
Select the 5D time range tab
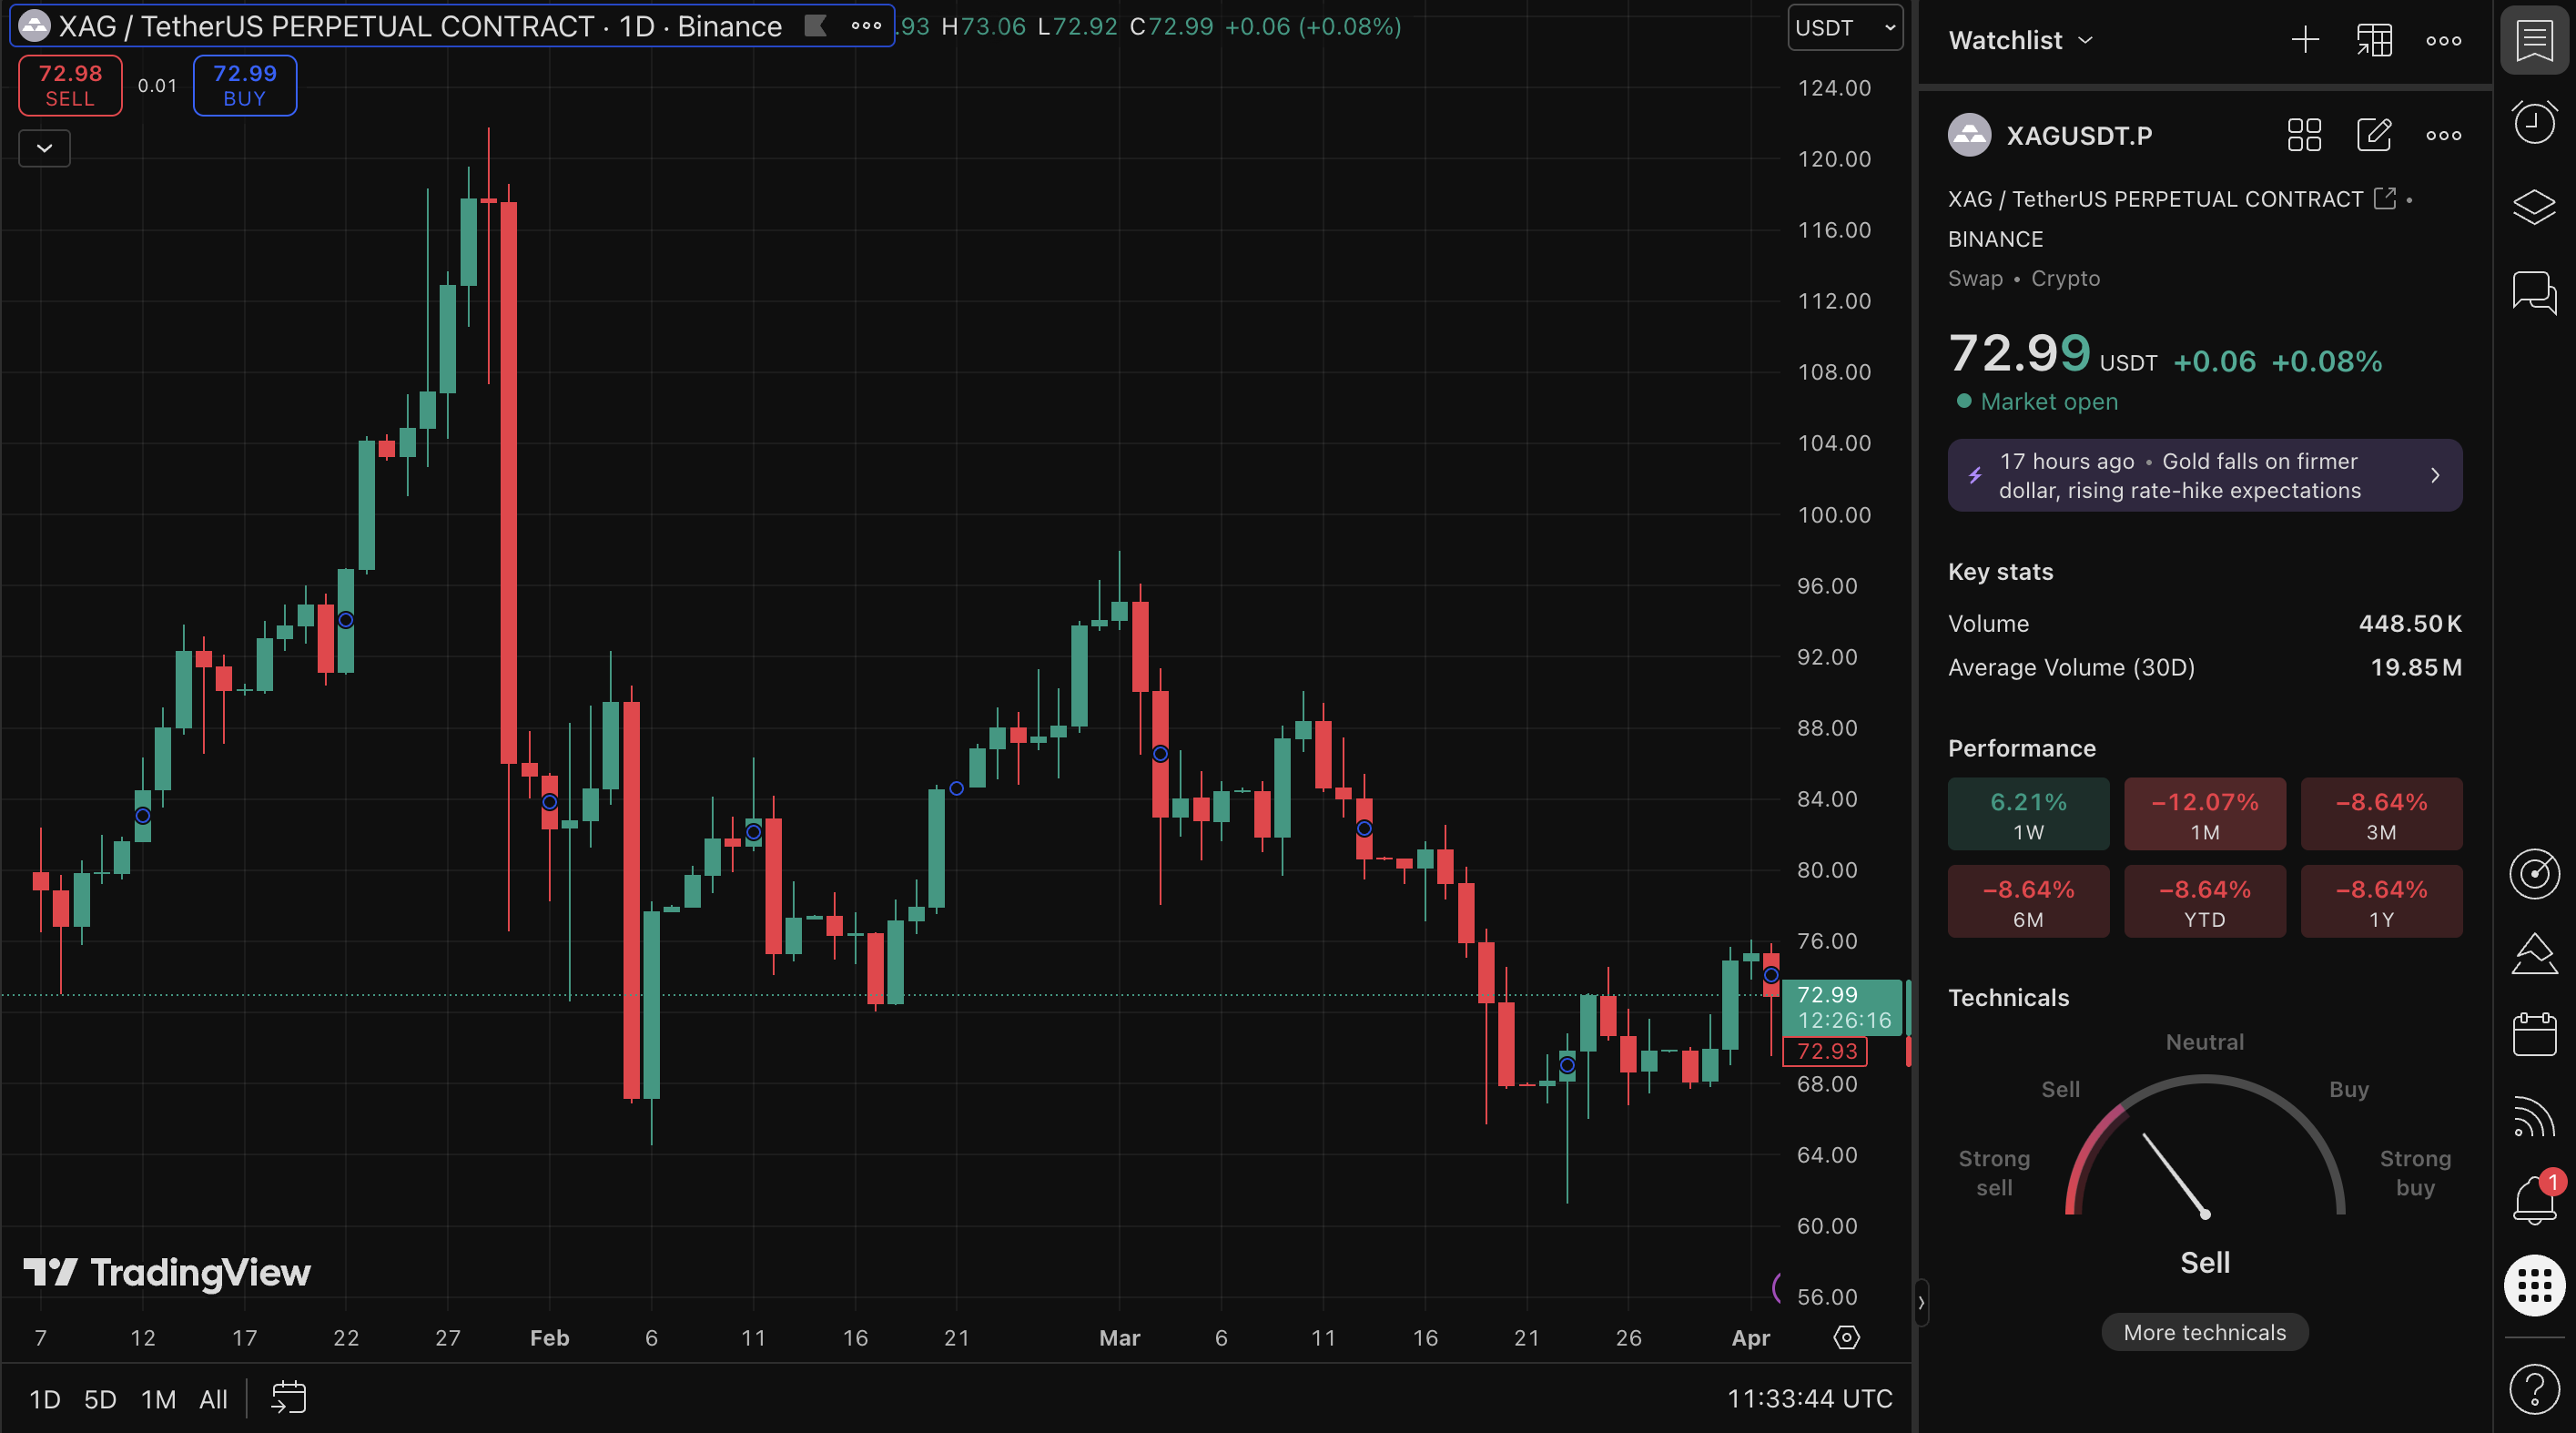pos(100,1398)
